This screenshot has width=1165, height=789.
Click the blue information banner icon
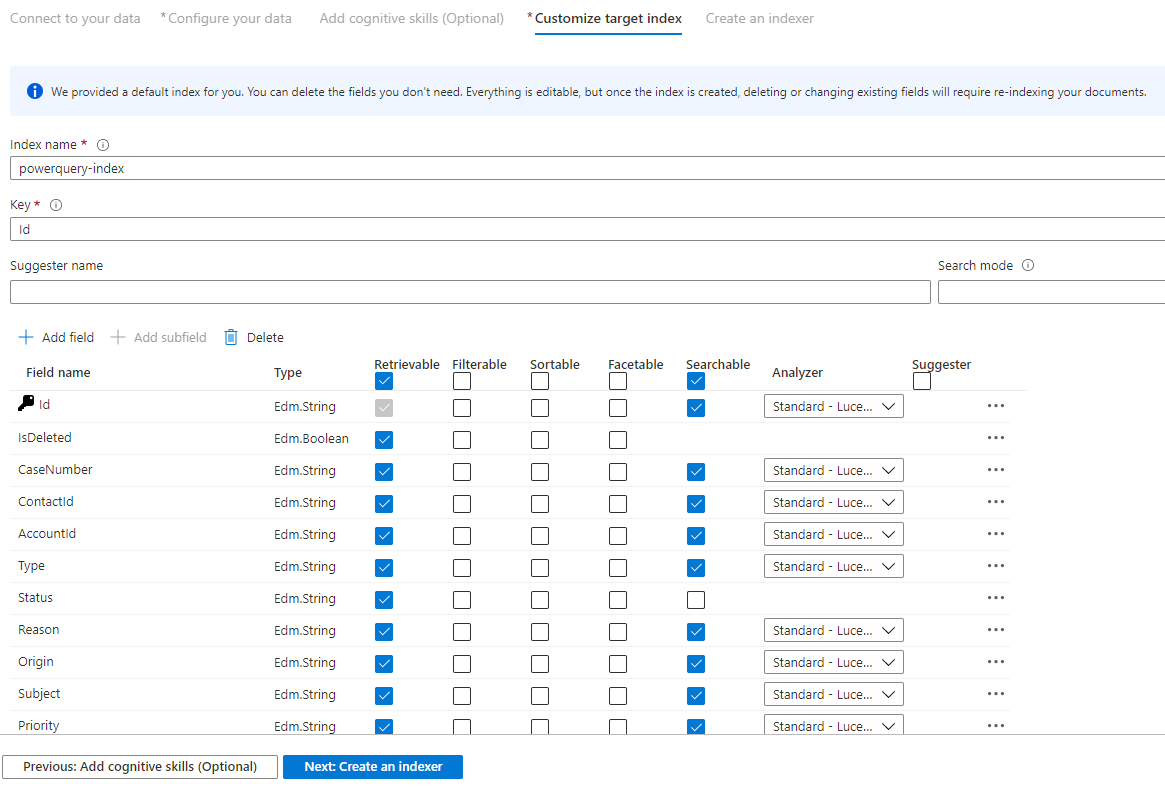(x=35, y=91)
